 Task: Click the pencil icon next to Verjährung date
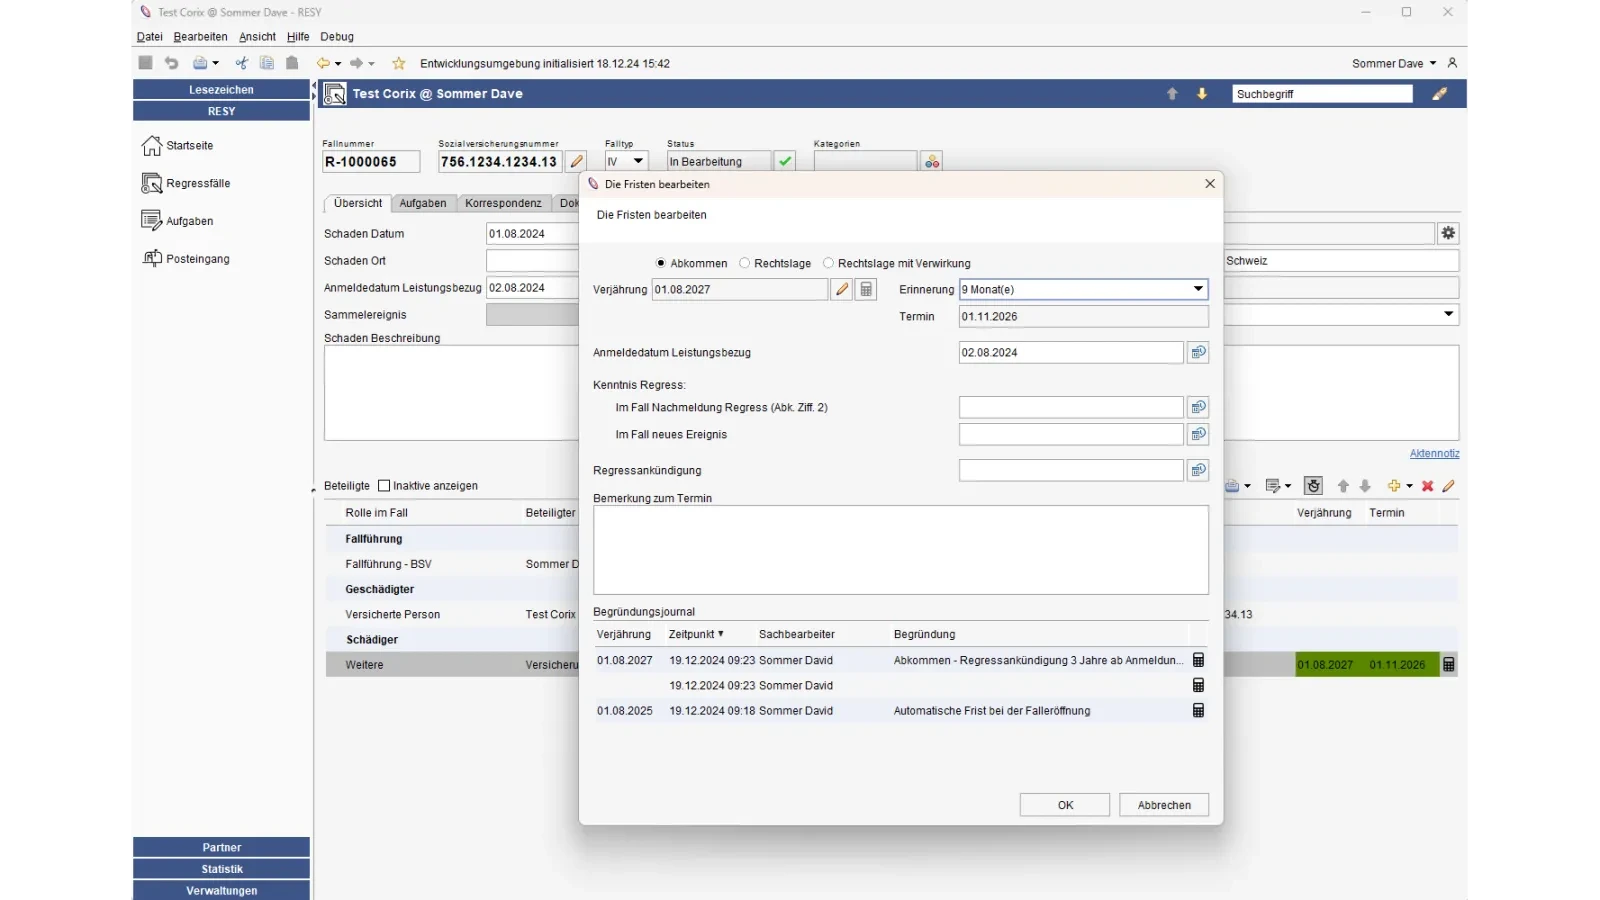[x=842, y=290]
